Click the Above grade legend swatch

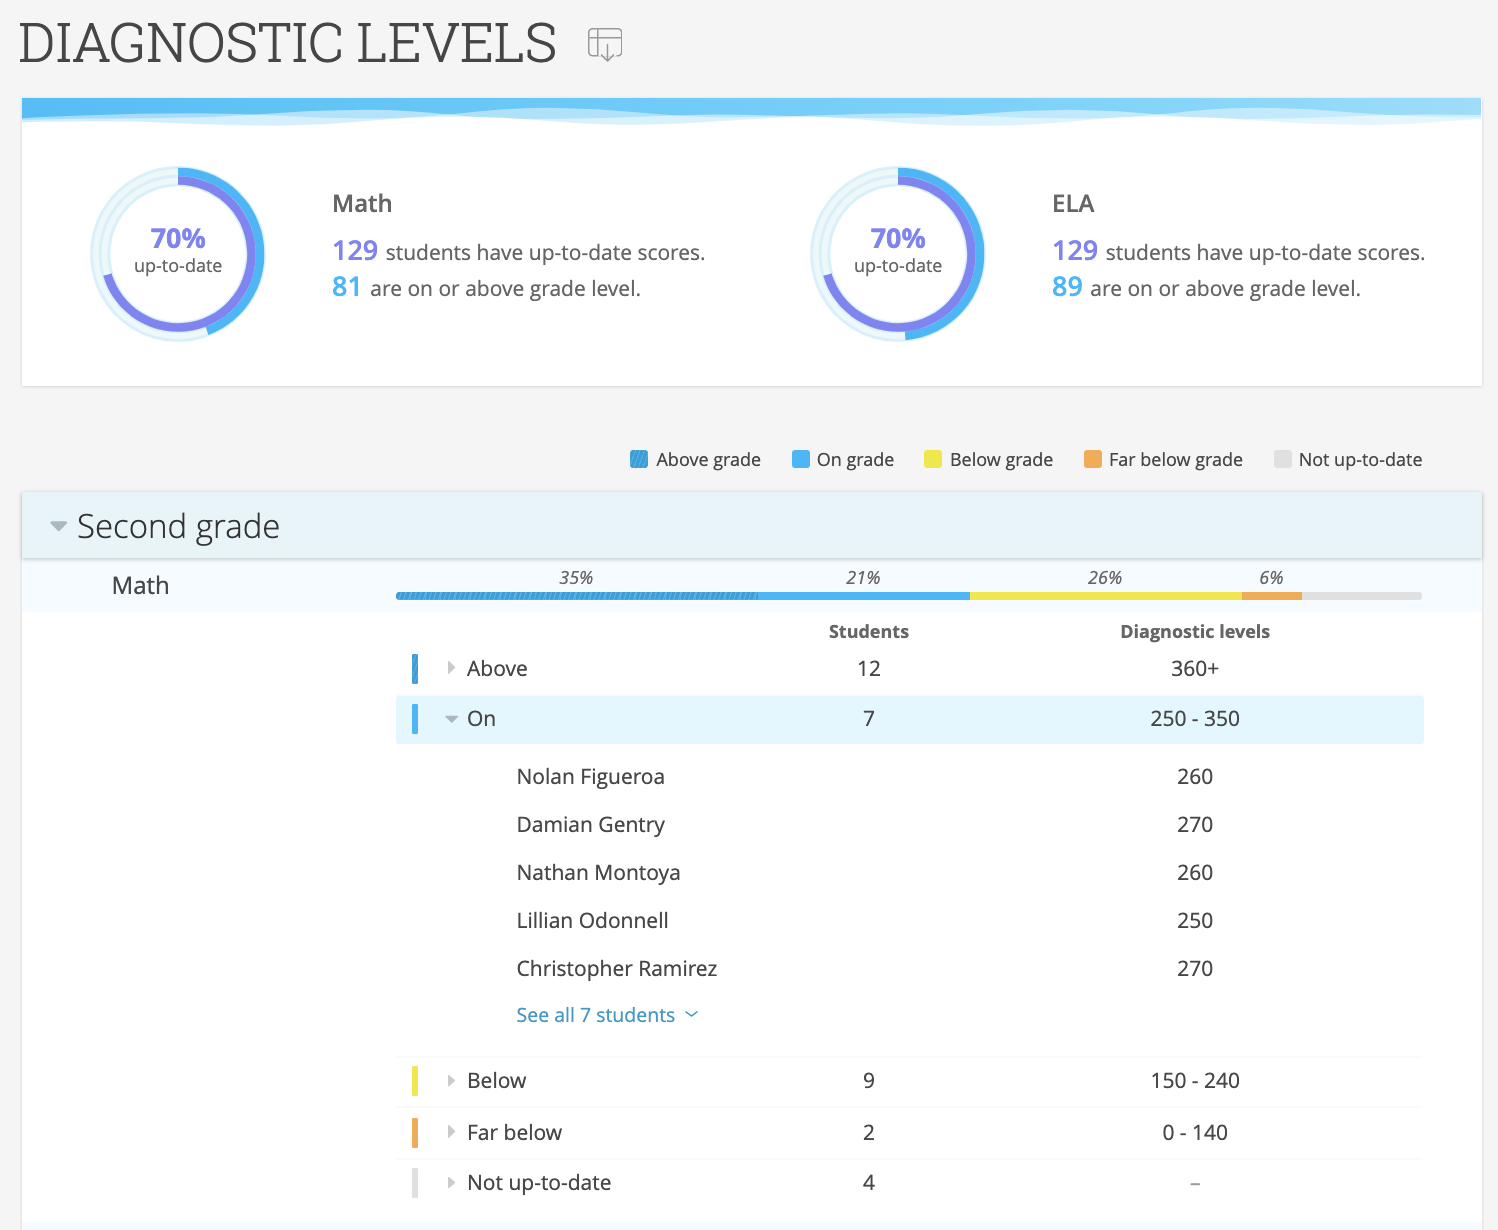point(639,459)
